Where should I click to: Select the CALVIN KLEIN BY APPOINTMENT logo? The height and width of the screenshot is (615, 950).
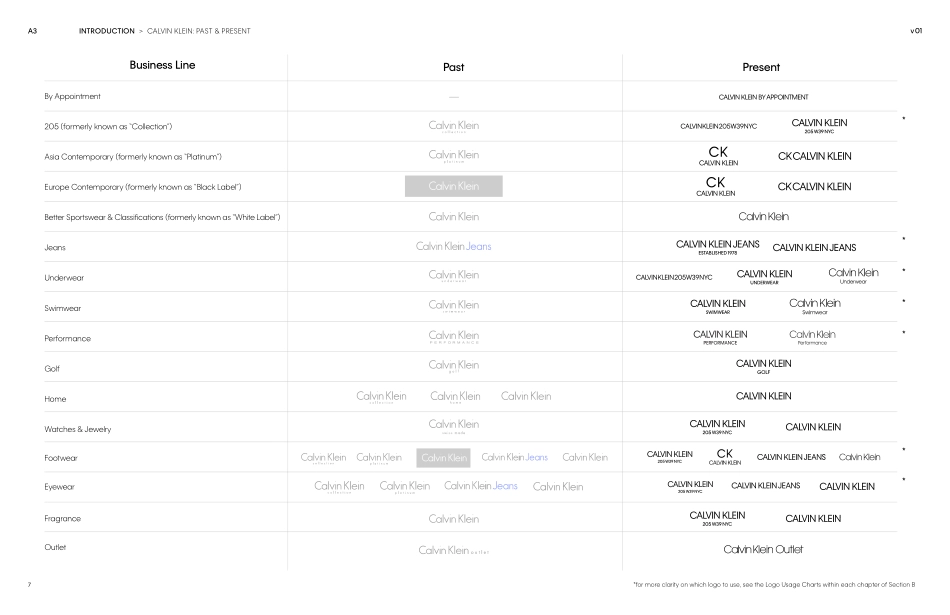[763, 97]
